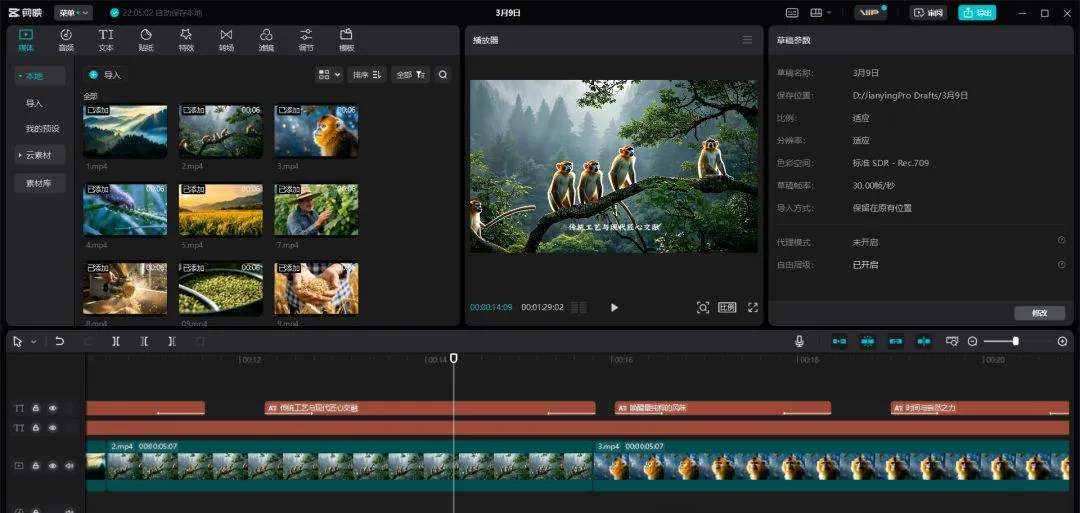Lock the main video track
This screenshot has height=513, width=1080.
[x=35, y=465]
